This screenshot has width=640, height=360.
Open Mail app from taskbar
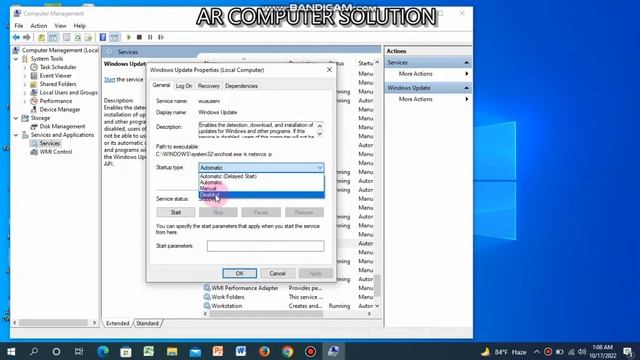[195, 351]
